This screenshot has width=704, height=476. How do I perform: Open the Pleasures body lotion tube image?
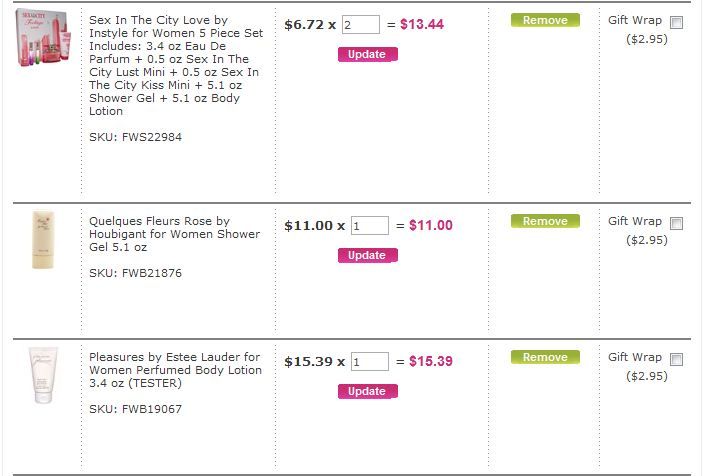pos(44,375)
